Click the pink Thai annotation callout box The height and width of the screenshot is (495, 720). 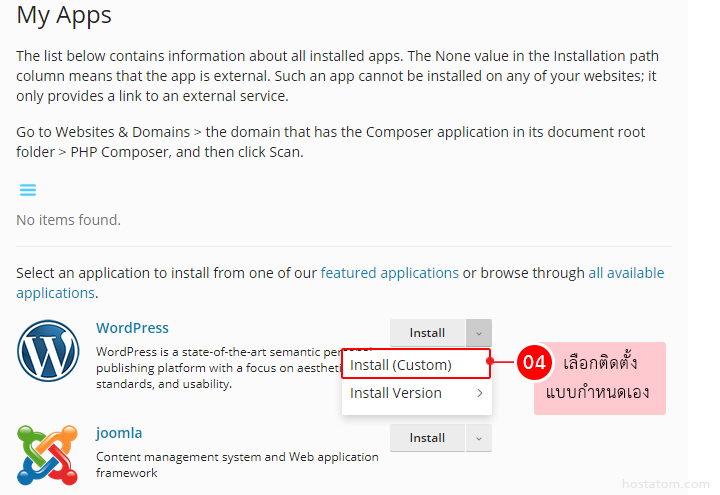598,378
